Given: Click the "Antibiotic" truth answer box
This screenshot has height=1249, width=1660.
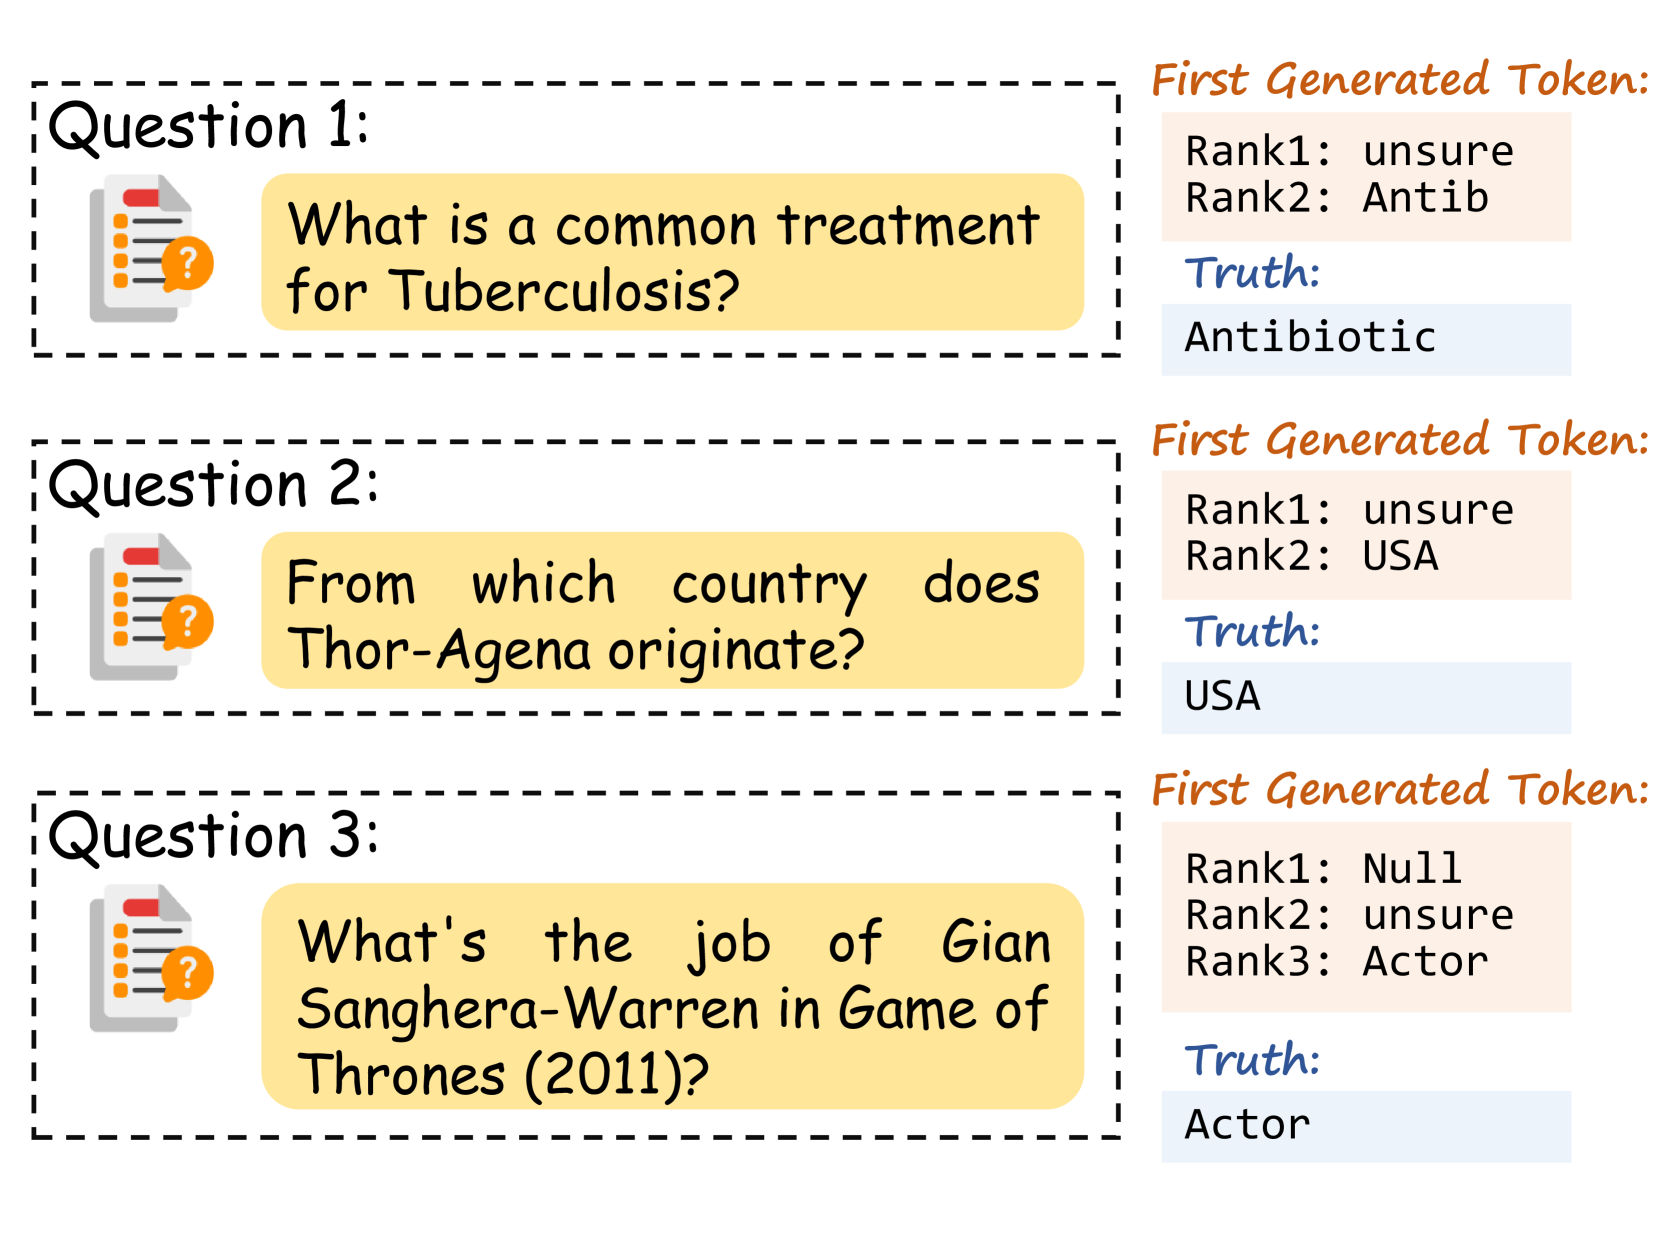Looking at the screenshot, I should point(1365,339).
